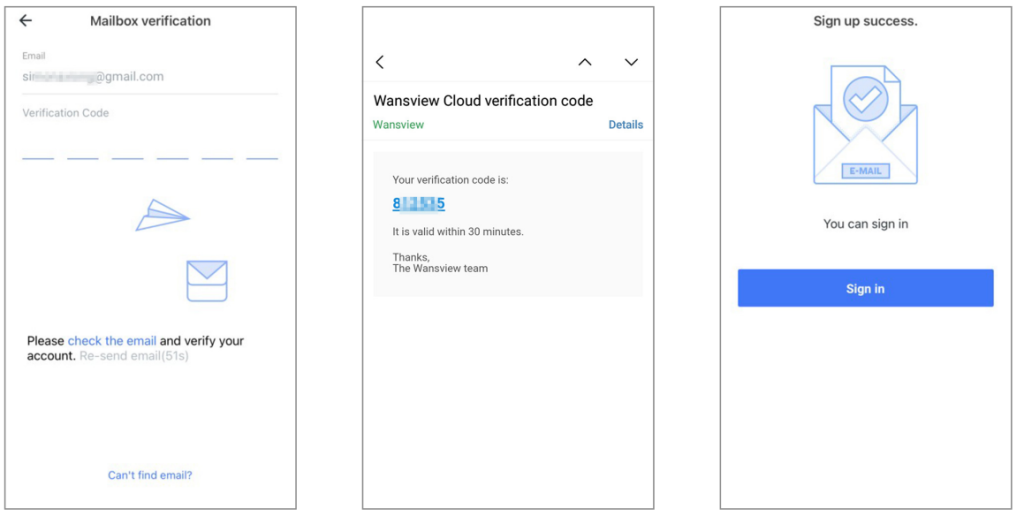Click the Email address field
The width and height of the screenshot is (1024, 516).
click(150, 77)
